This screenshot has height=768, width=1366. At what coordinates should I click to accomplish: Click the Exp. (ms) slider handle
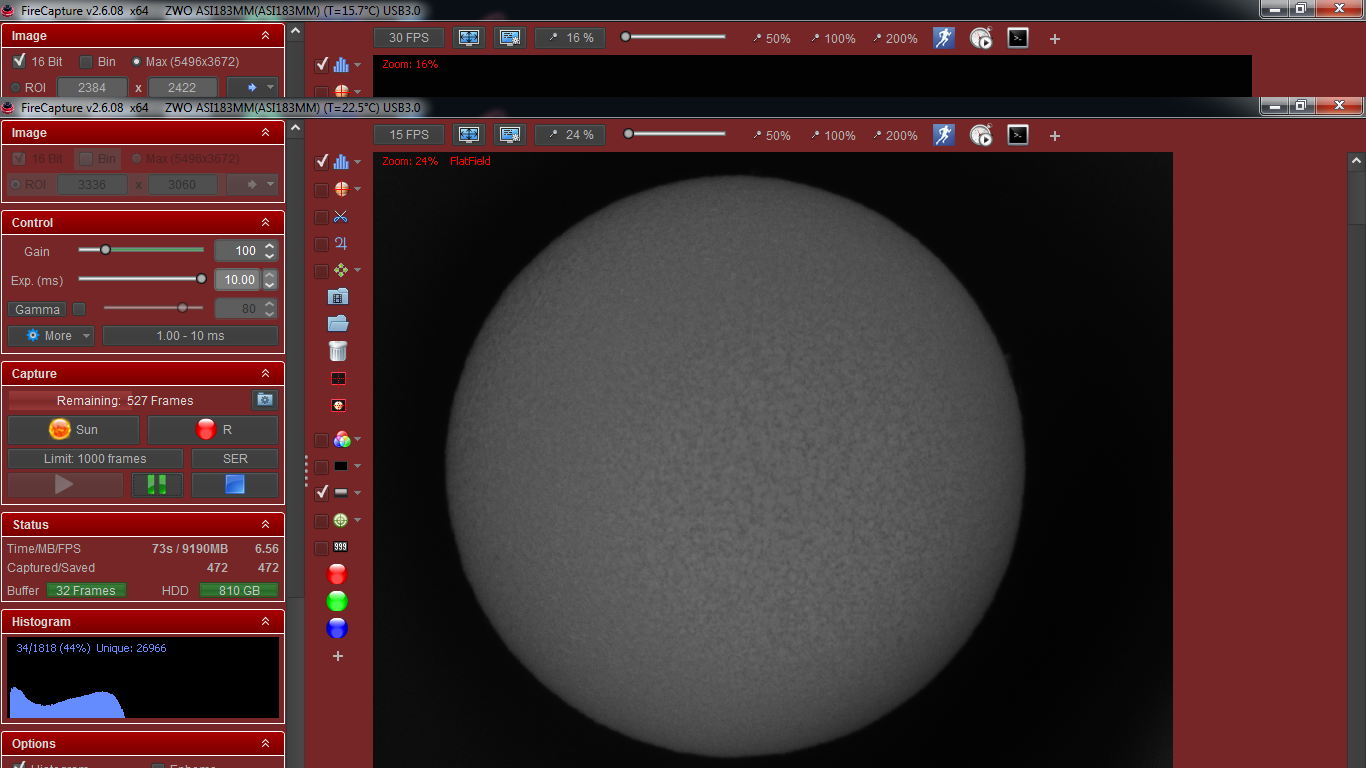201,279
